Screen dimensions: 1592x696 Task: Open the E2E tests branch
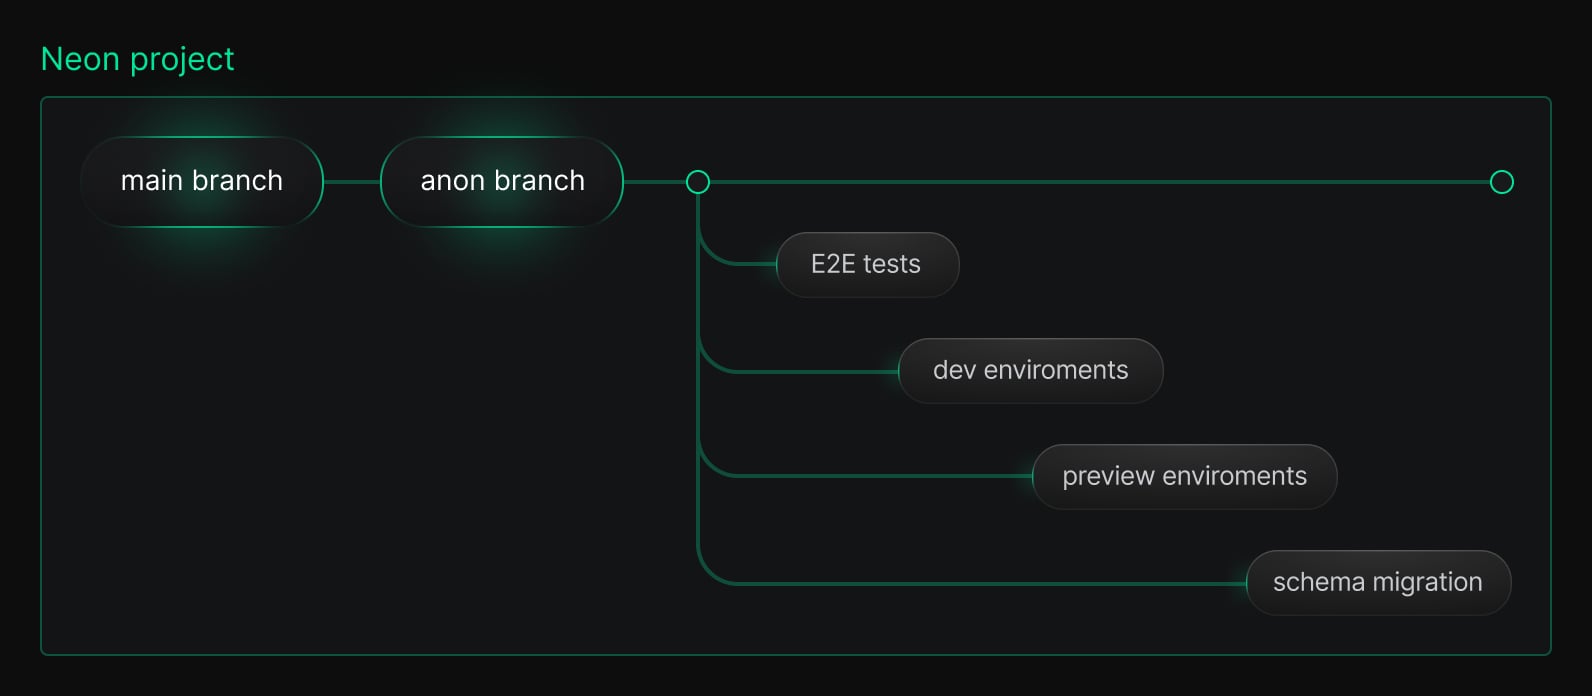pyautogui.click(x=866, y=264)
